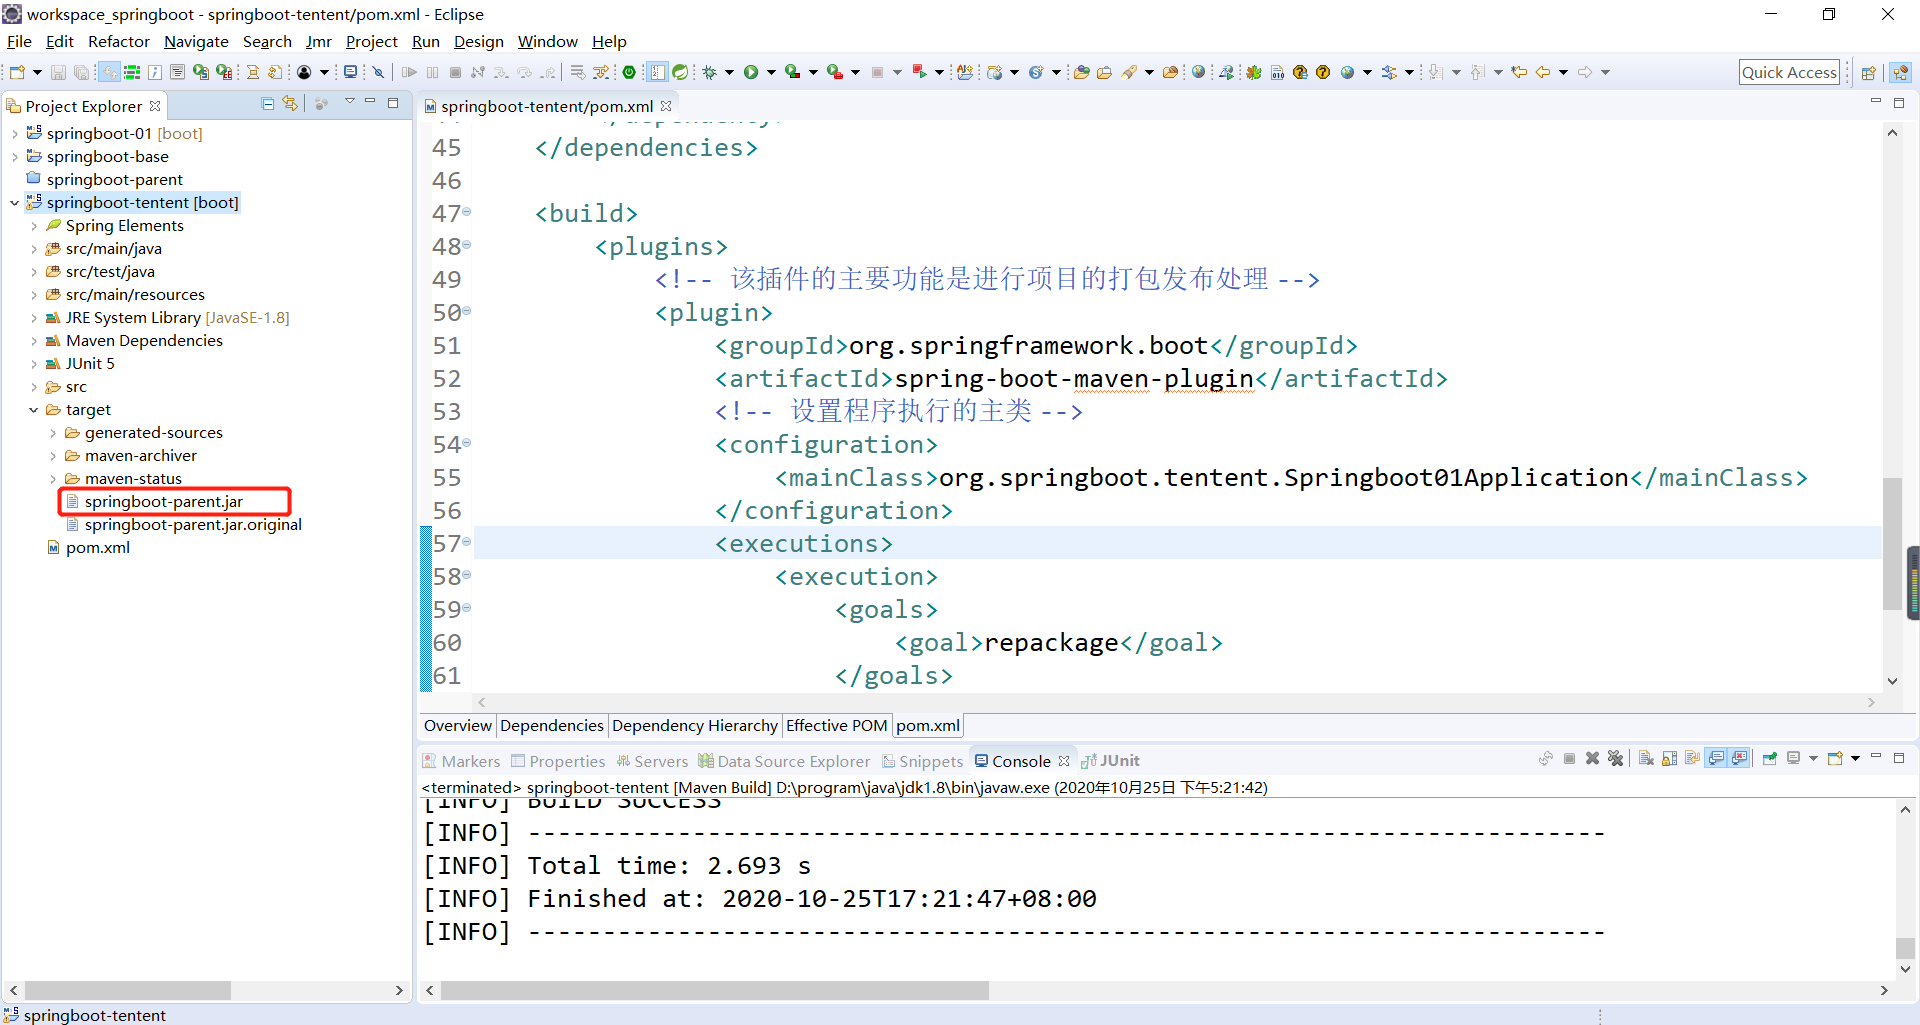Click the Last Edit Location icon
This screenshot has width=1920, height=1025.
pos(1519,72)
